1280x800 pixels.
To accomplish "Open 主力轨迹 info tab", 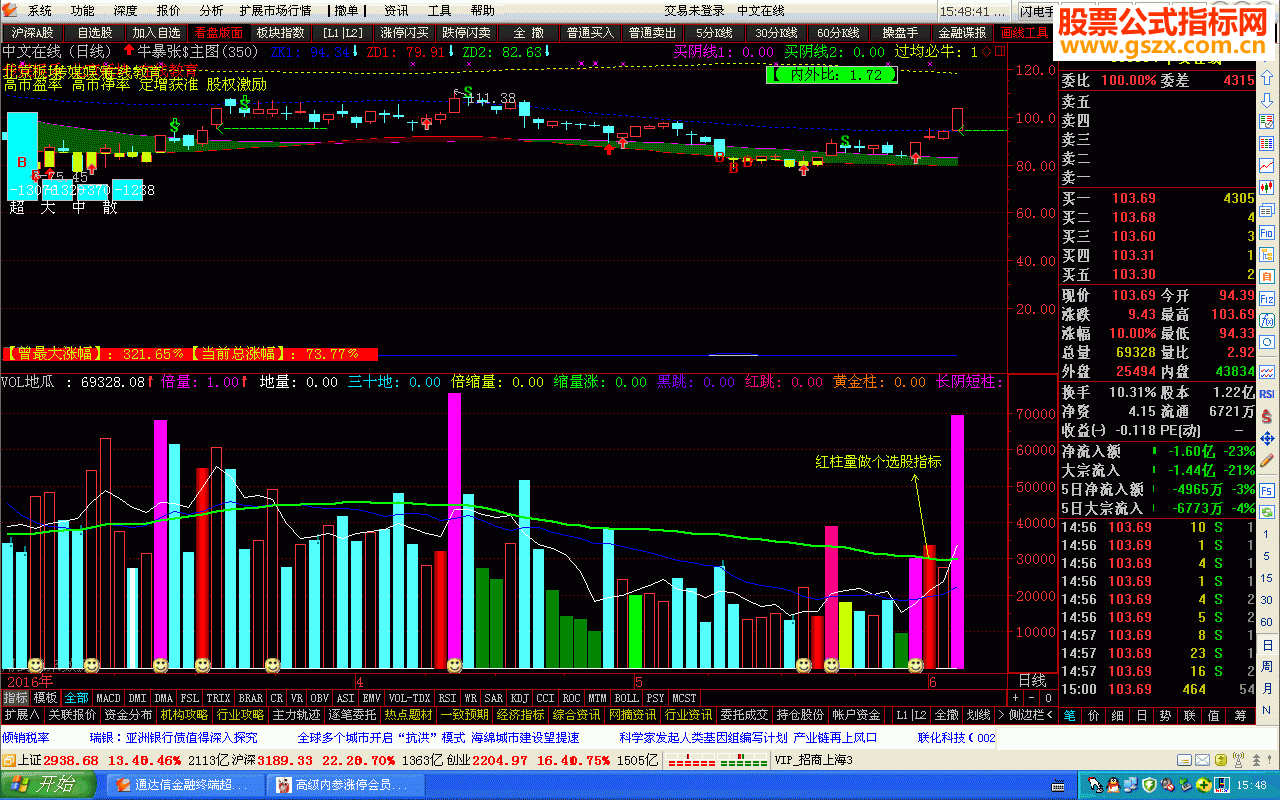I will (x=296, y=715).
